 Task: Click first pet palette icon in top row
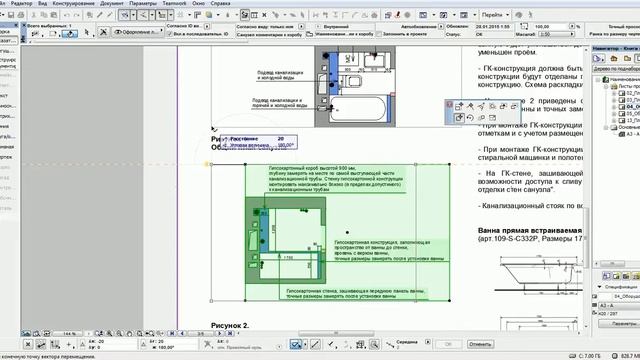pyautogui.click(x=459, y=107)
